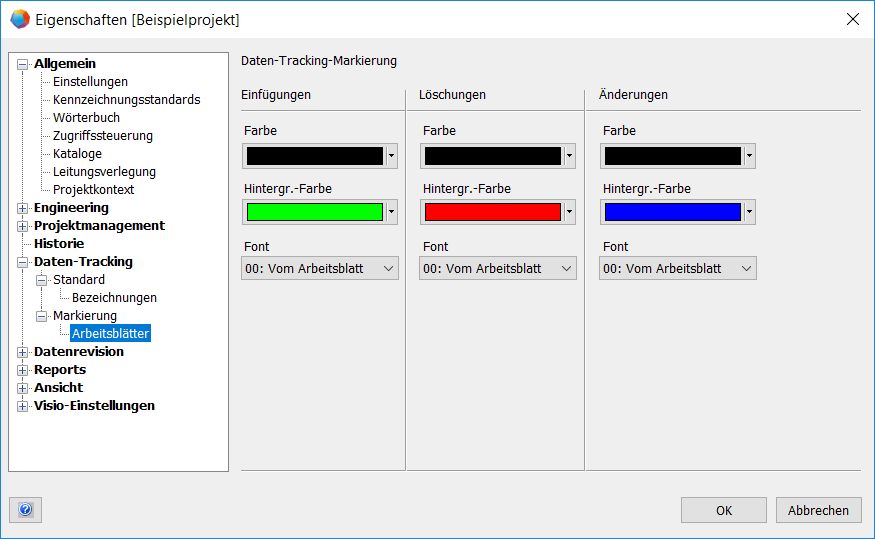Select Wörterbuch in the tree
875x539 pixels.
click(x=86, y=118)
